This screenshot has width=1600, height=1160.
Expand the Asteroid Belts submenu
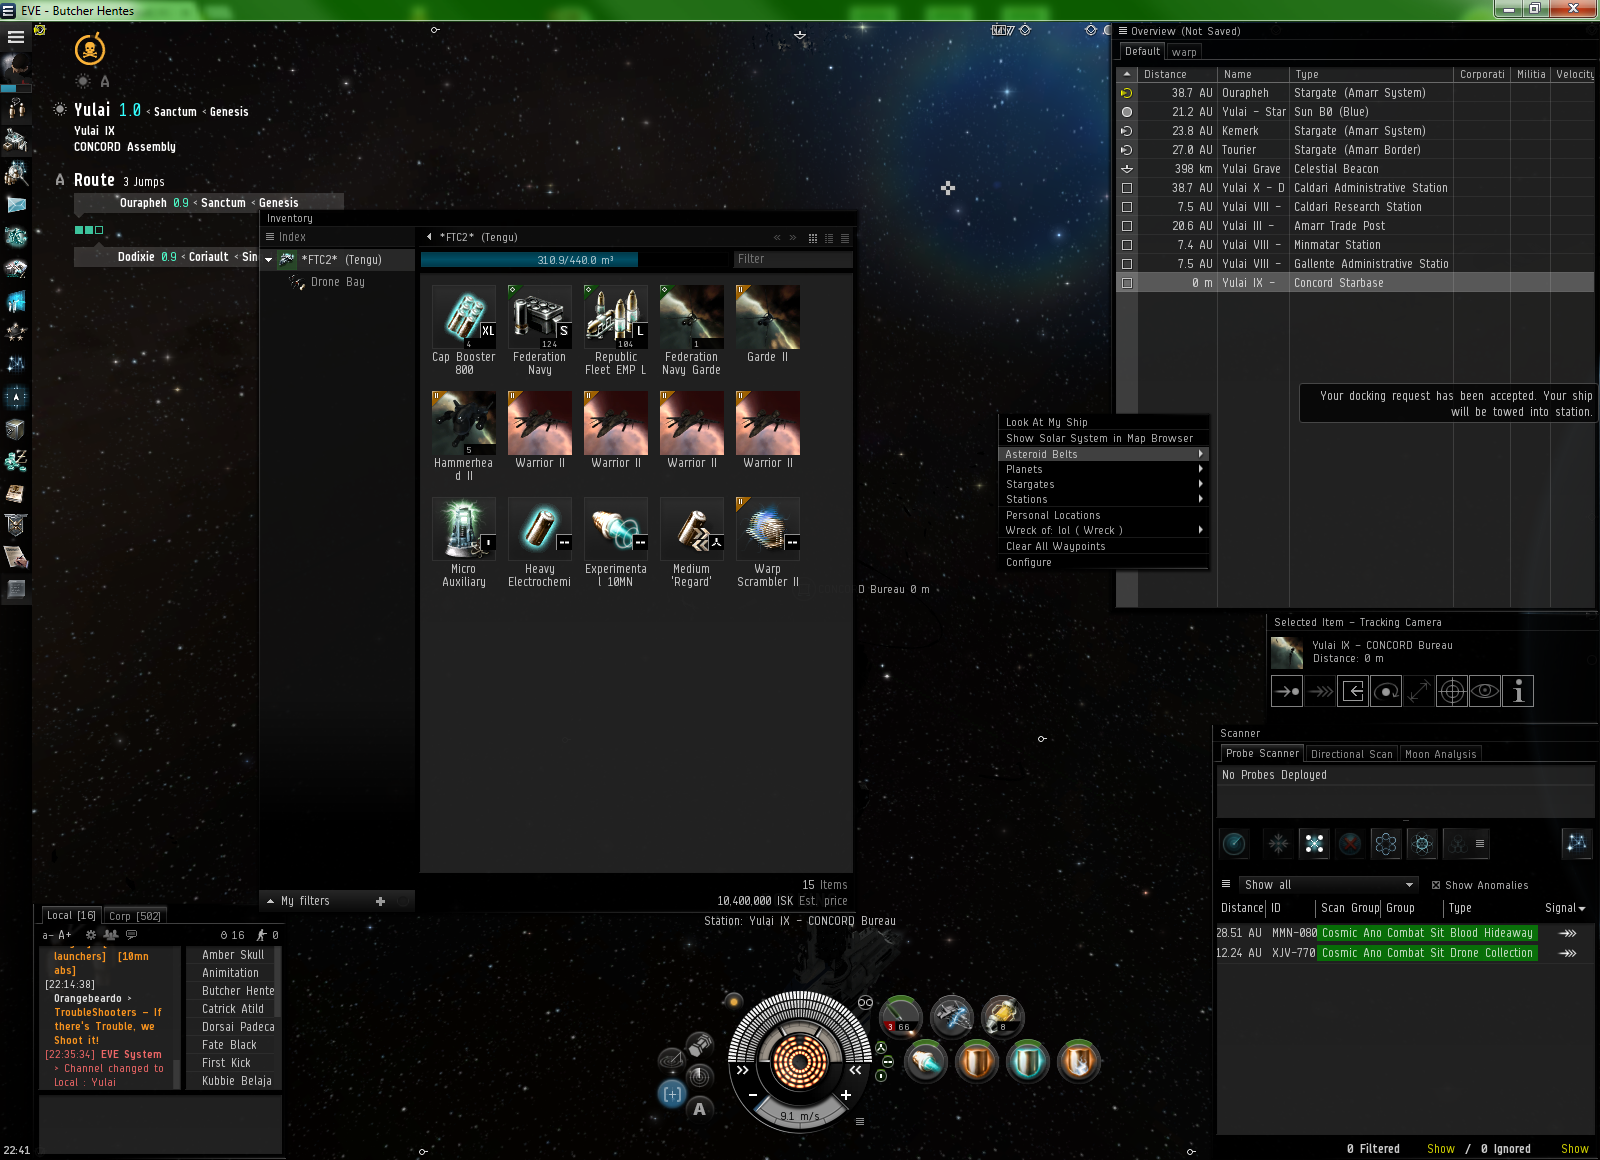(1104, 454)
